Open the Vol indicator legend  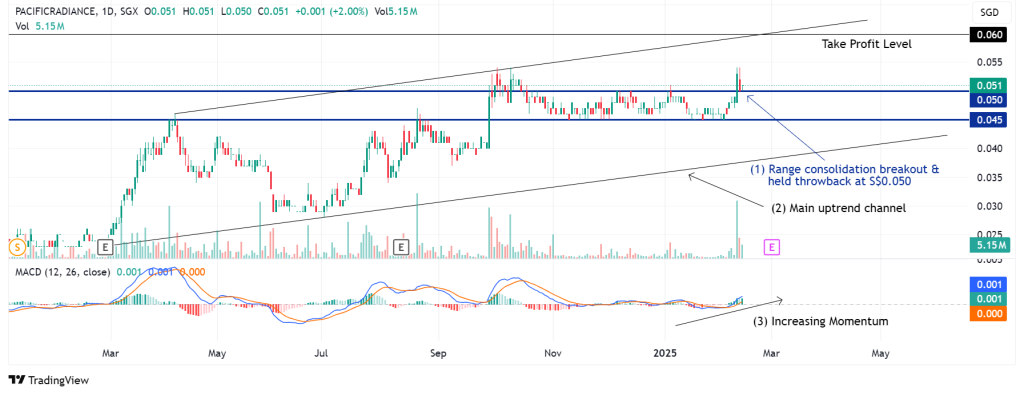tap(23, 25)
